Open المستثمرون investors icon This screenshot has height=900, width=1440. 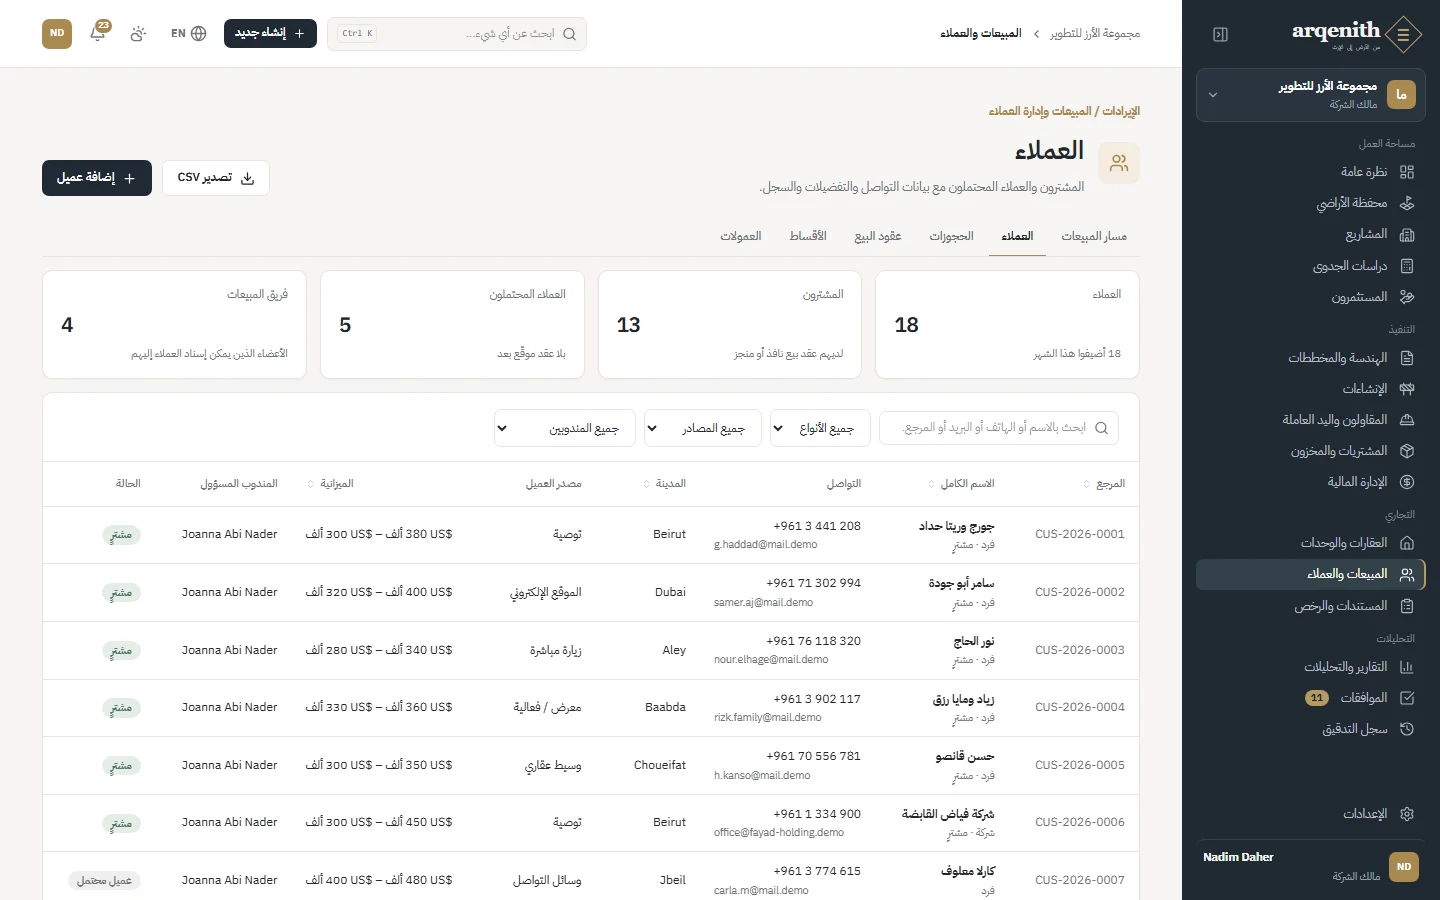pos(1407,297)
